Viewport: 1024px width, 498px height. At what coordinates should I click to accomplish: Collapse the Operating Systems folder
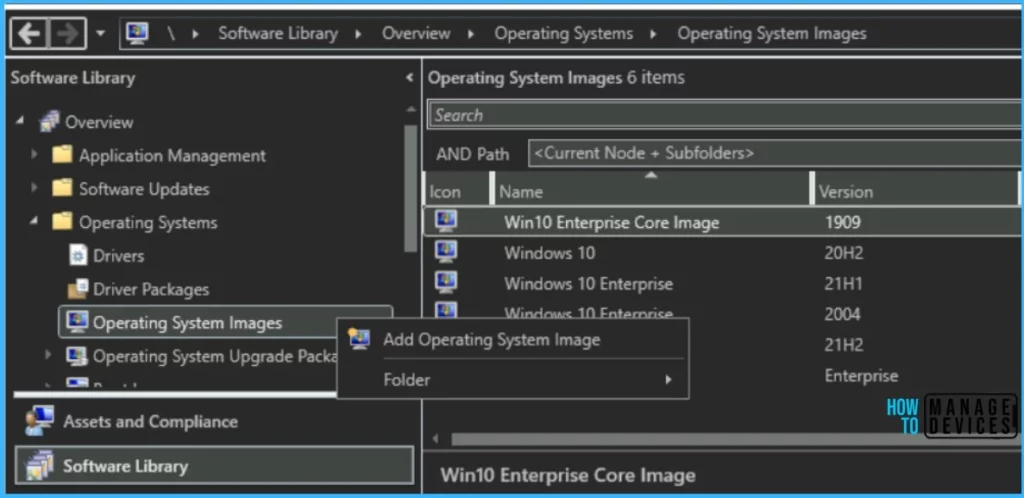pos(34,222)
